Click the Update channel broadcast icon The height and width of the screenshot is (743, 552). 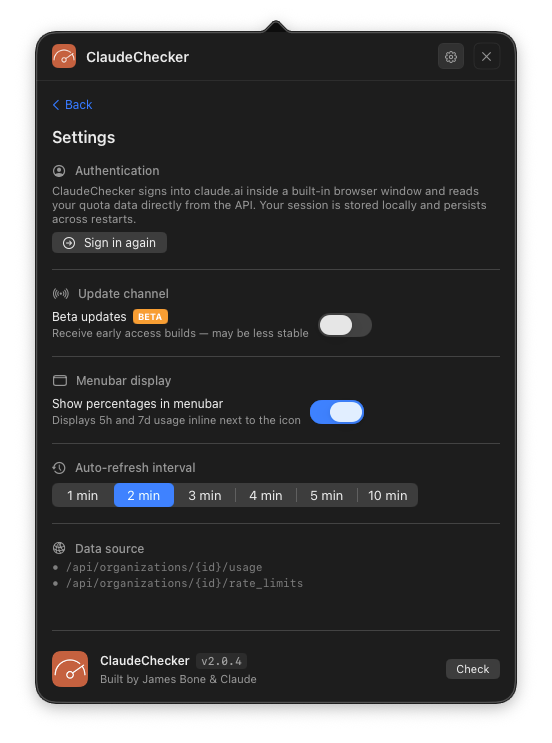[61, 294]
